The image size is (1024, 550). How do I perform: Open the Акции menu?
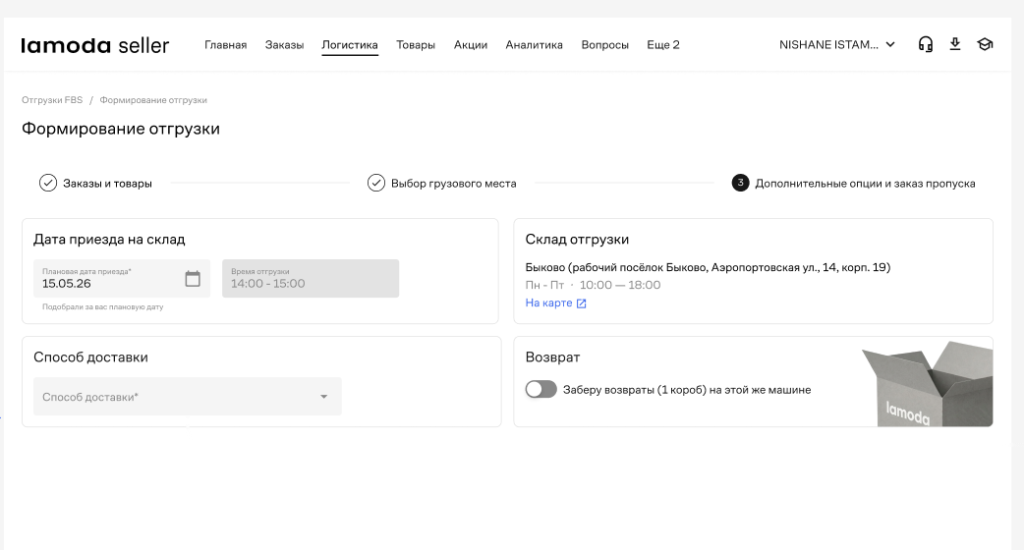[x=470, y=44]
